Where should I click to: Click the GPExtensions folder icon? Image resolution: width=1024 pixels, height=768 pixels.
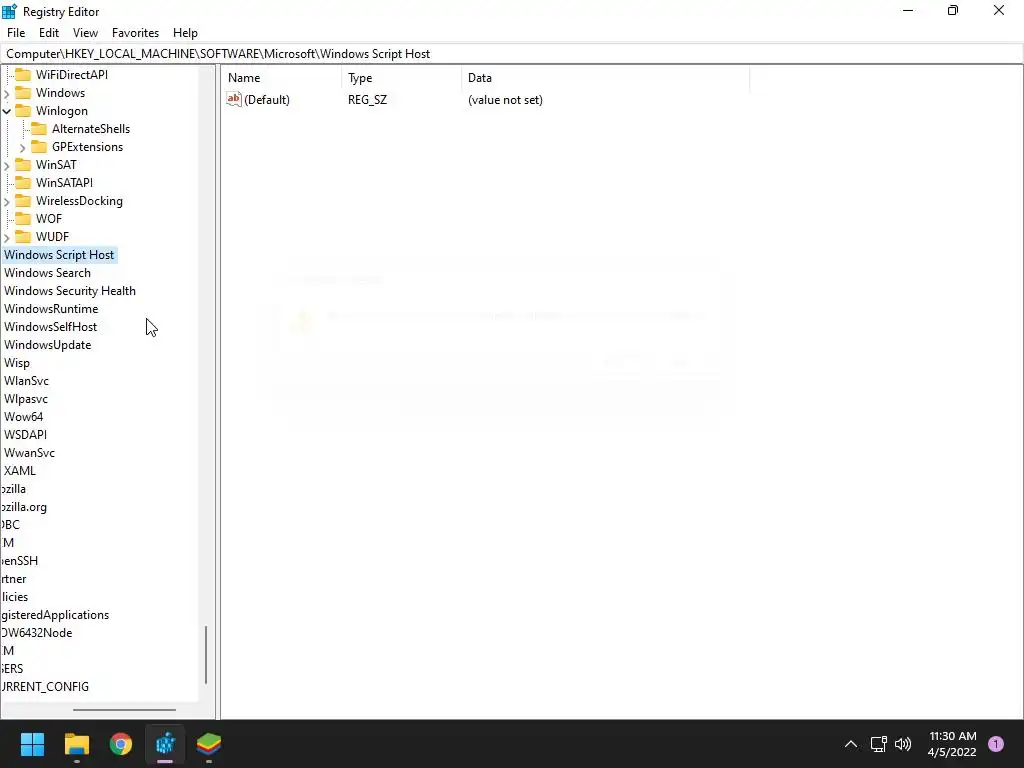click(x=39, y=147)
